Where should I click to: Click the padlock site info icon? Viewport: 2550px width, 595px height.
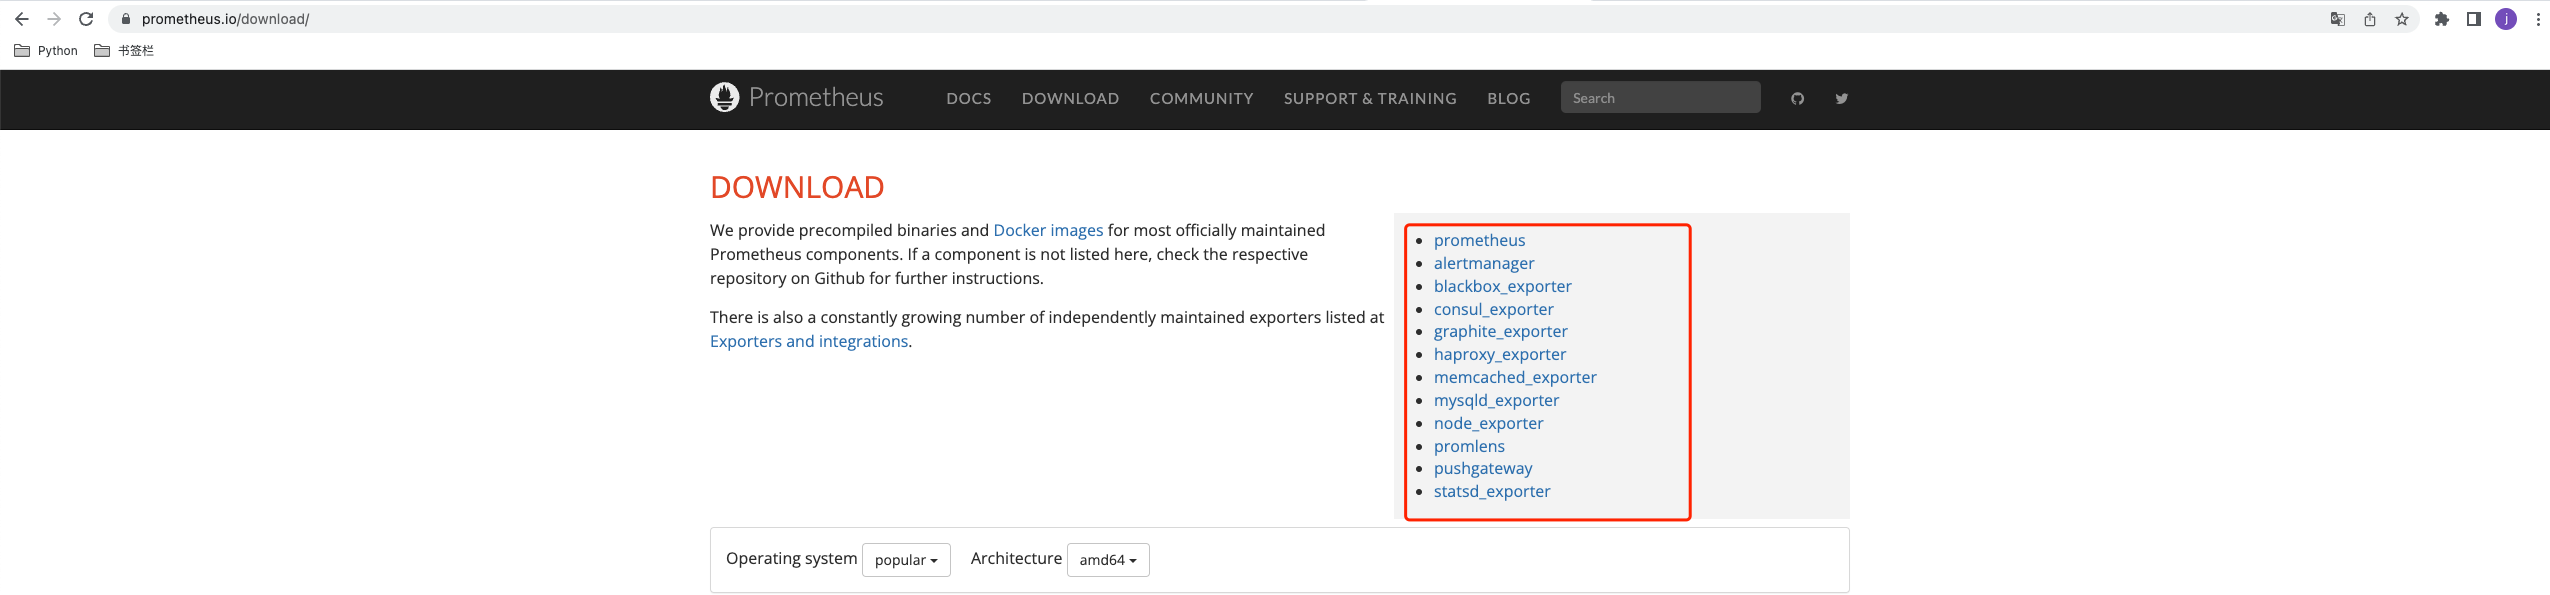126,19
